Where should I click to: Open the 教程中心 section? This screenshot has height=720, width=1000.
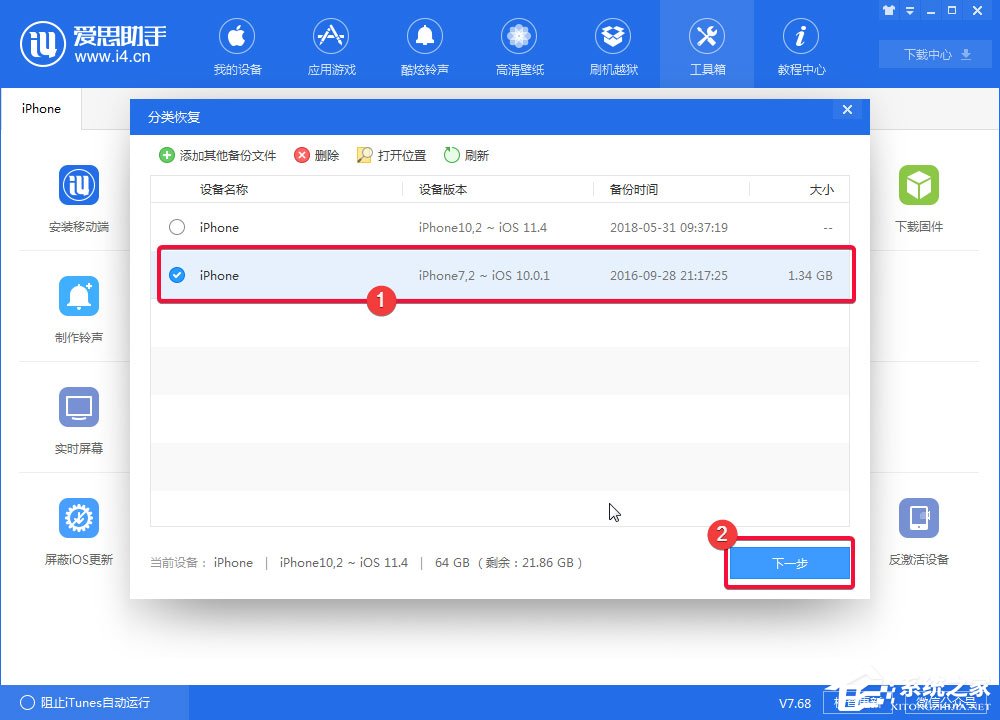800,45
